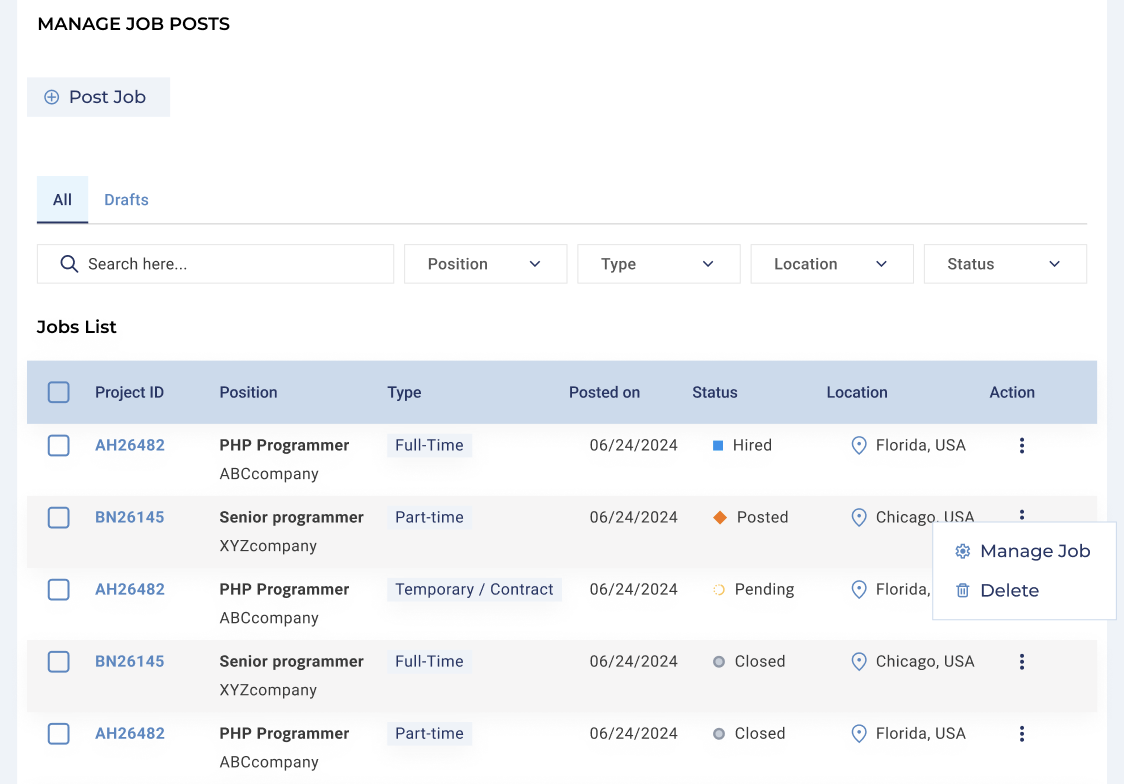
Task: Select checkbox for the Posted Senior programmer row
Action: pyautogui.click(x=59, y=518)
